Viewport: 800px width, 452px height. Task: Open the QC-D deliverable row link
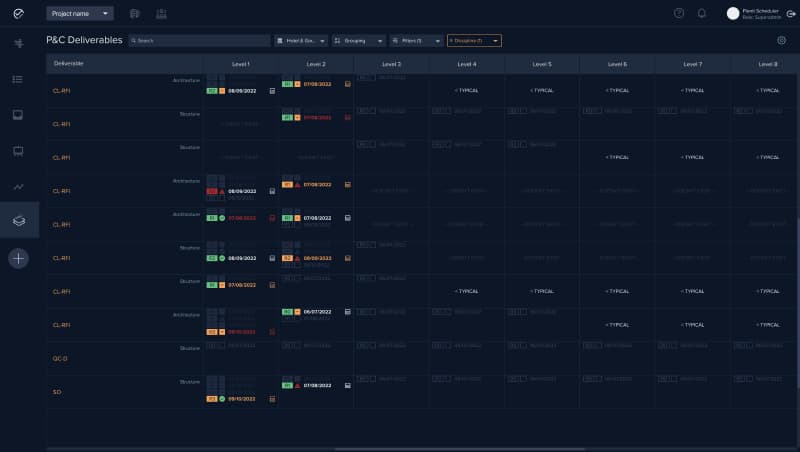(x=60, y=358)
